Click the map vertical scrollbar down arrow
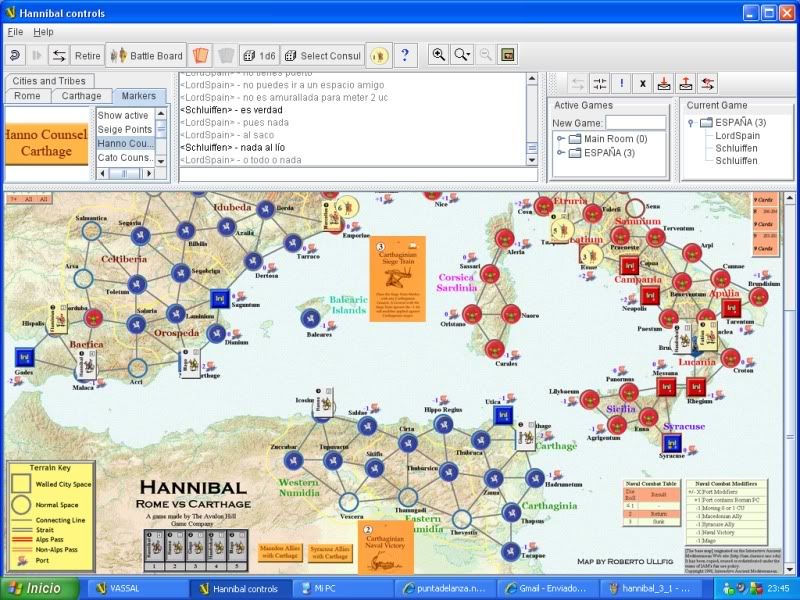 [789, 568]
